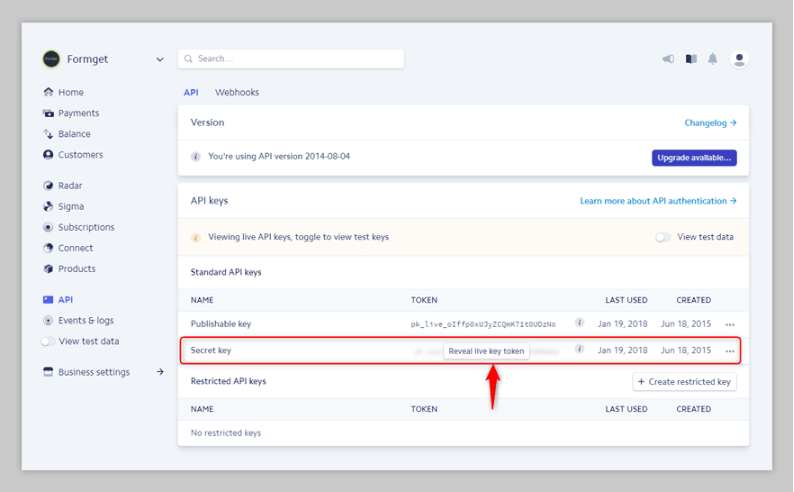Image resolution: width=794 pixels, height=492 pixels.
Task: Click the info icon beside Secret key token
Action: [580, 349]
